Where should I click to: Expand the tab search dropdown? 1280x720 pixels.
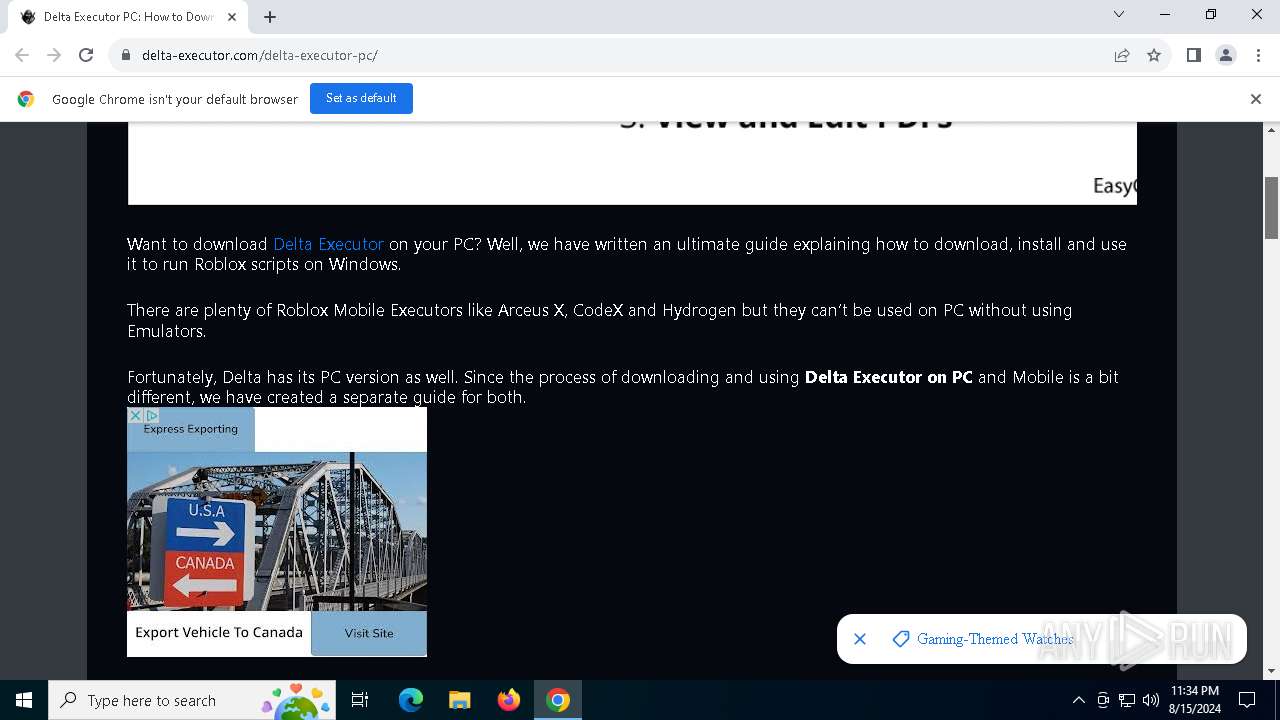1119,15
